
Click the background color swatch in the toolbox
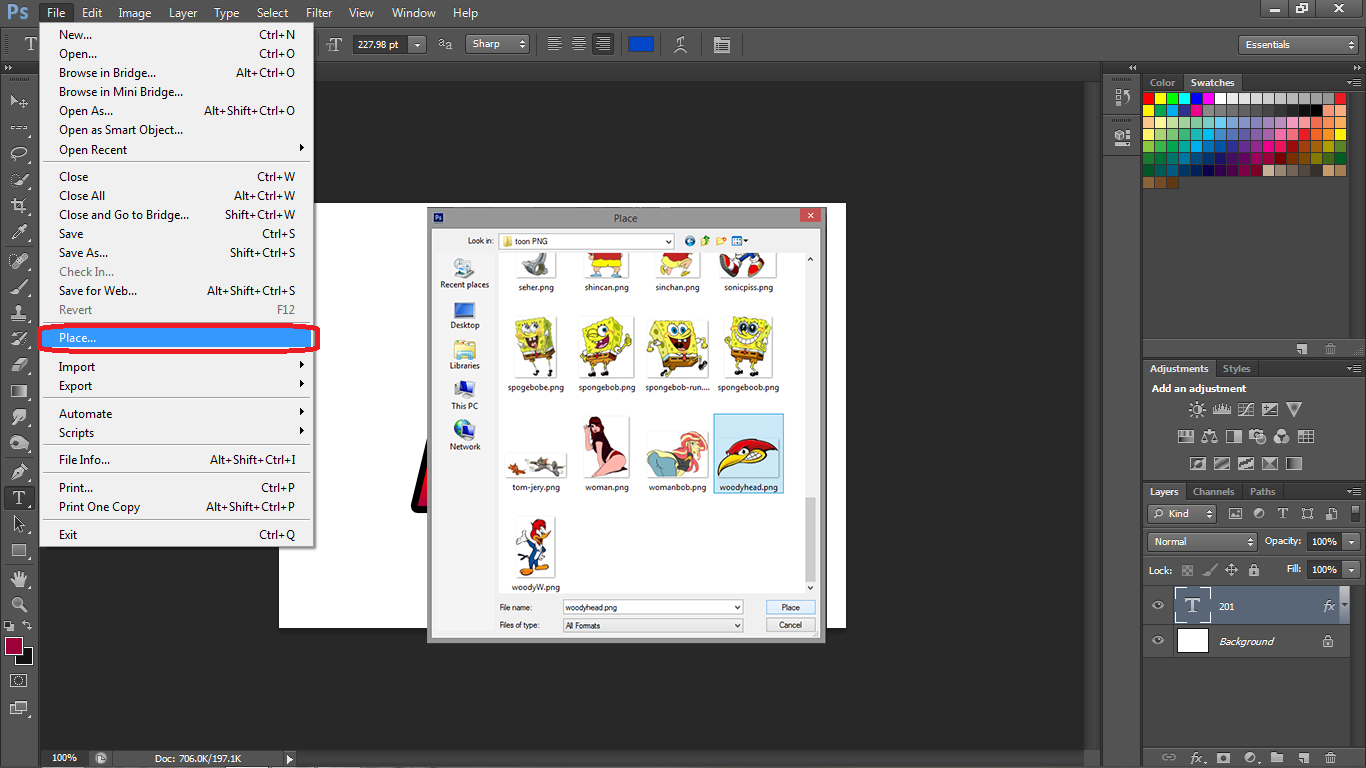coord(27,659)
